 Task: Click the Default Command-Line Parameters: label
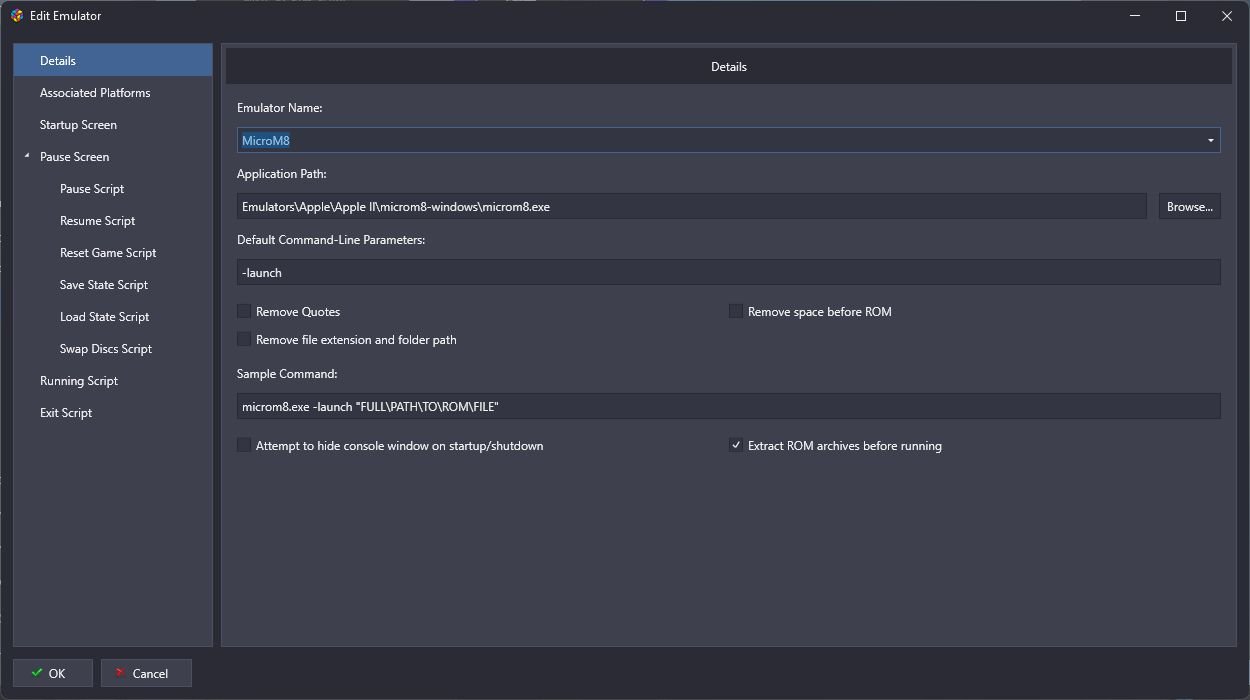[x=331, y=240]
